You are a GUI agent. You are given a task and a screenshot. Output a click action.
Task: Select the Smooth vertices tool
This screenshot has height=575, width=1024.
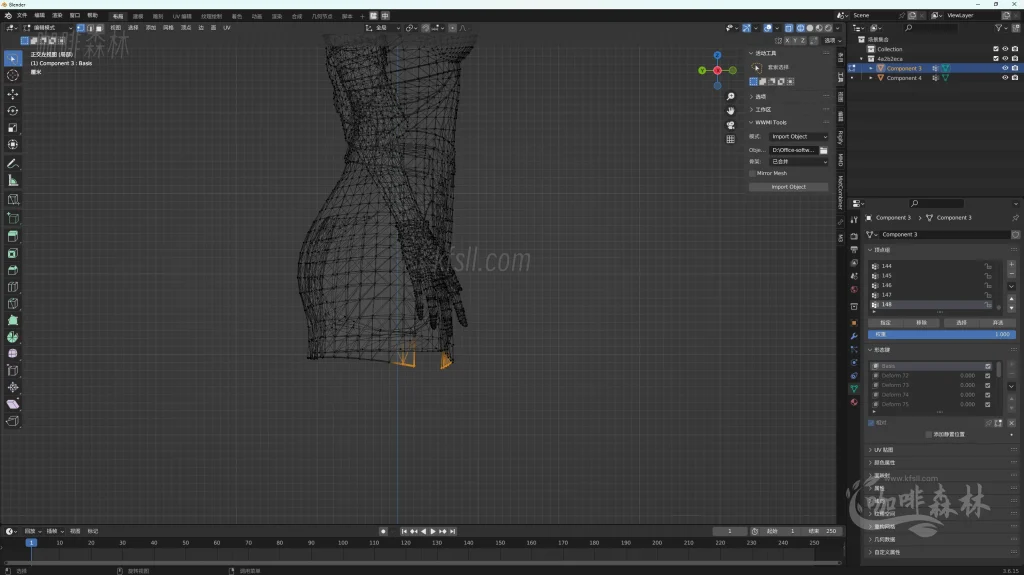12,353
